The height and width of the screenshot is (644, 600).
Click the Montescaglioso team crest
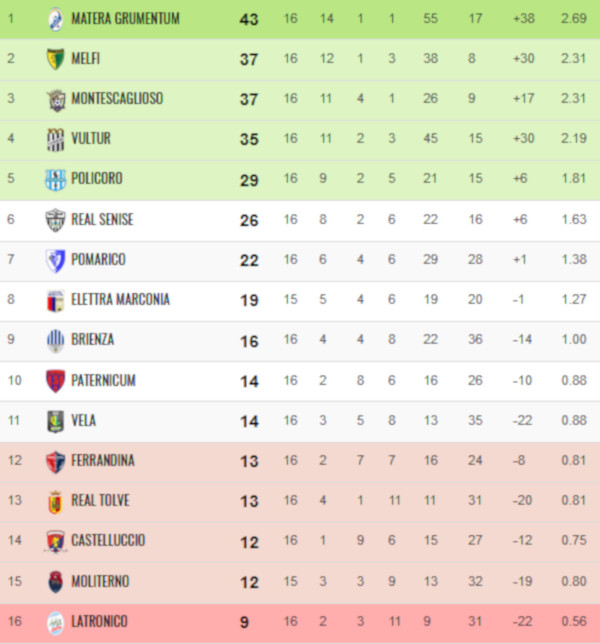56,99
